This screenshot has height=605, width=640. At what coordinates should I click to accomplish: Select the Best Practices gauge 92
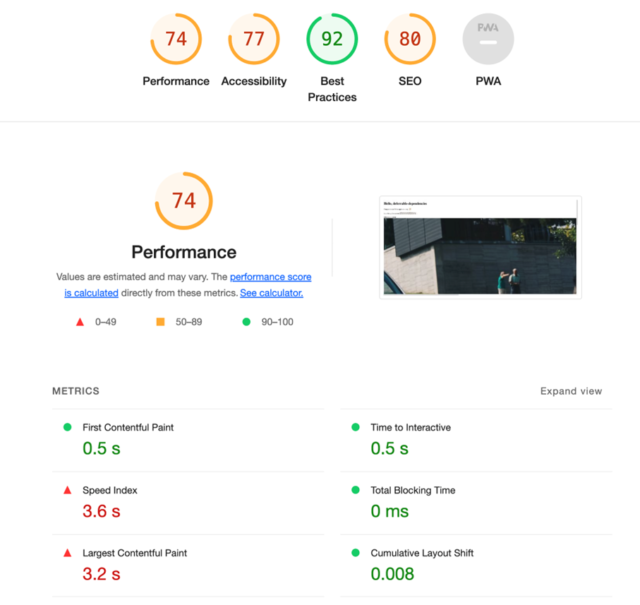click(x=332, y=40)
